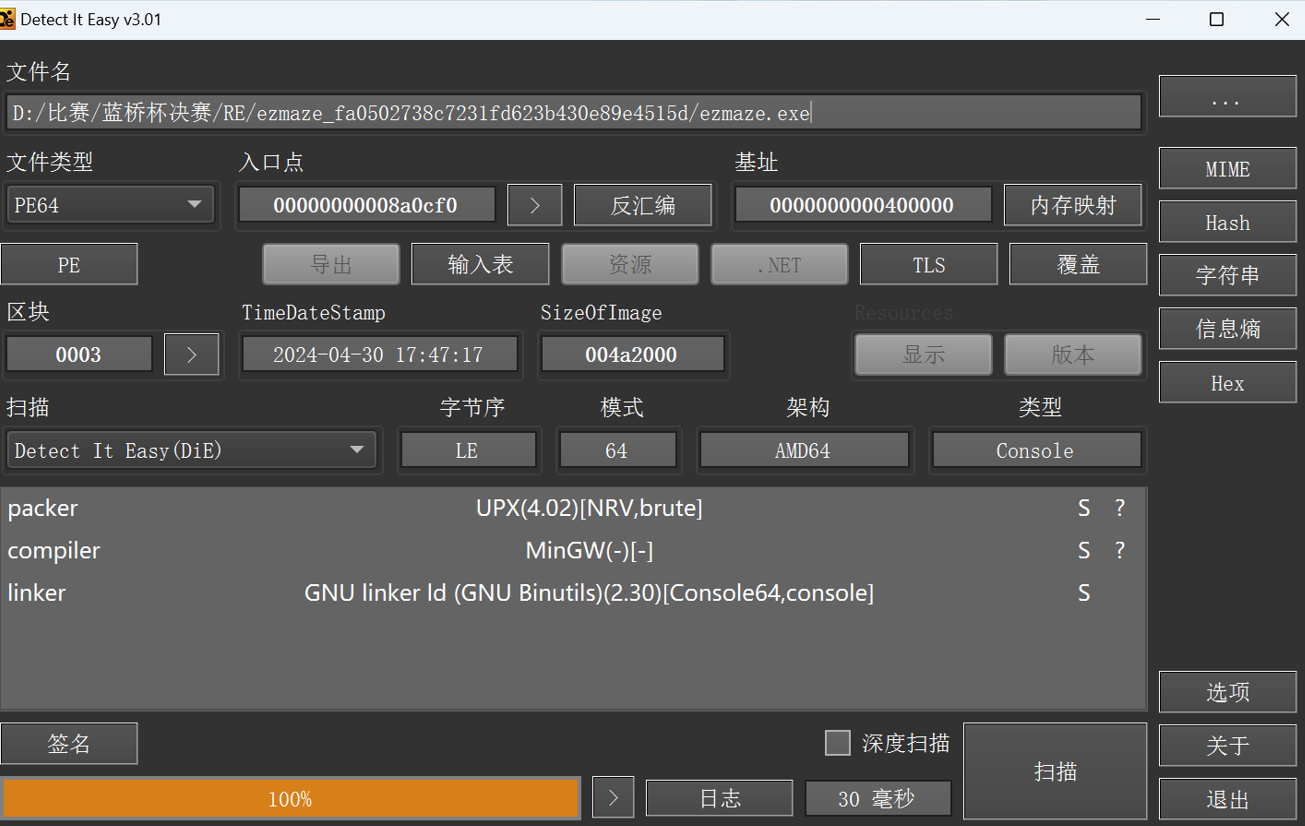1305x826 pixels.
Task: Click the arrow button beside sections count 0003
Action: (191, 355)
